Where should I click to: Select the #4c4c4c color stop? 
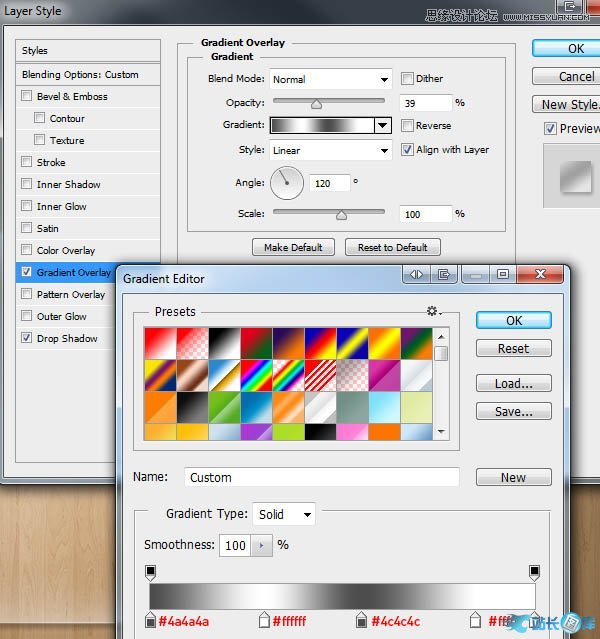click(362, 621)
